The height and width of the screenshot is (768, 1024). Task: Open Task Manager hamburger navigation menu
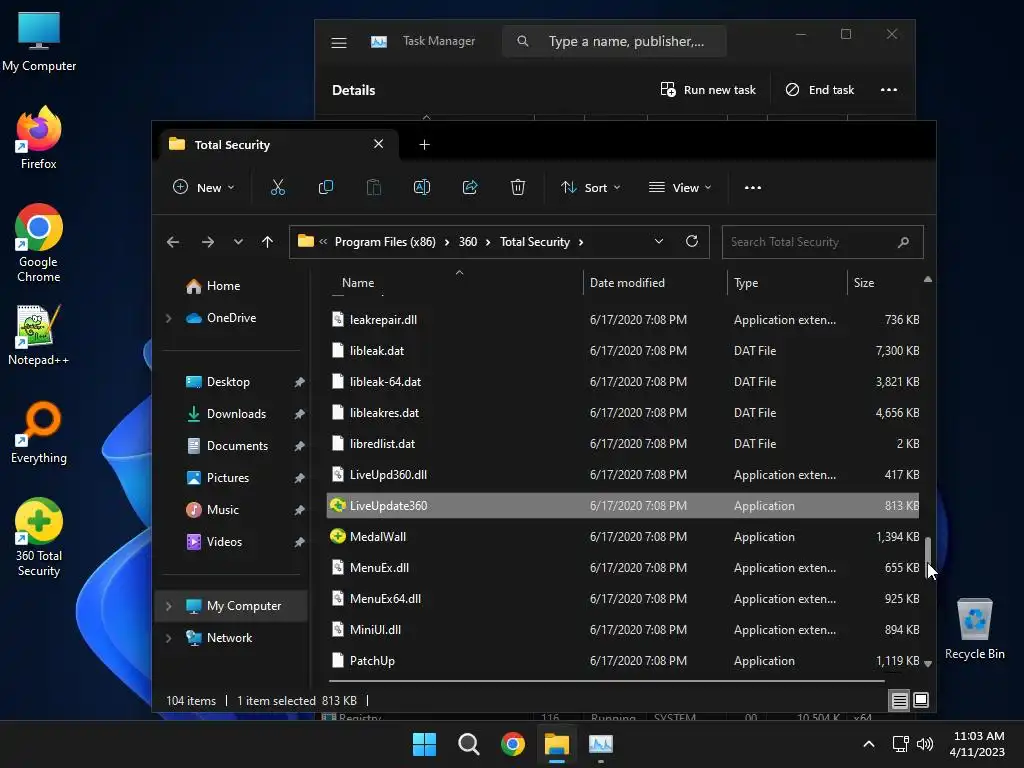pos(339,43)
